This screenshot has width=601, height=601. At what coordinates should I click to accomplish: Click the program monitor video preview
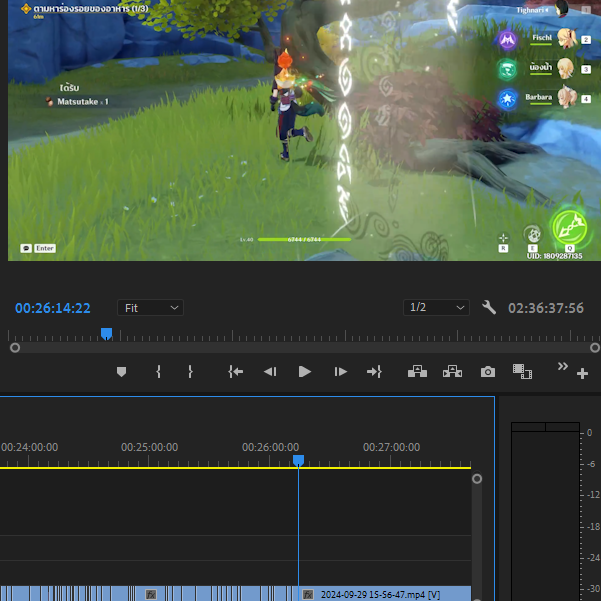[x=304, y=130]
